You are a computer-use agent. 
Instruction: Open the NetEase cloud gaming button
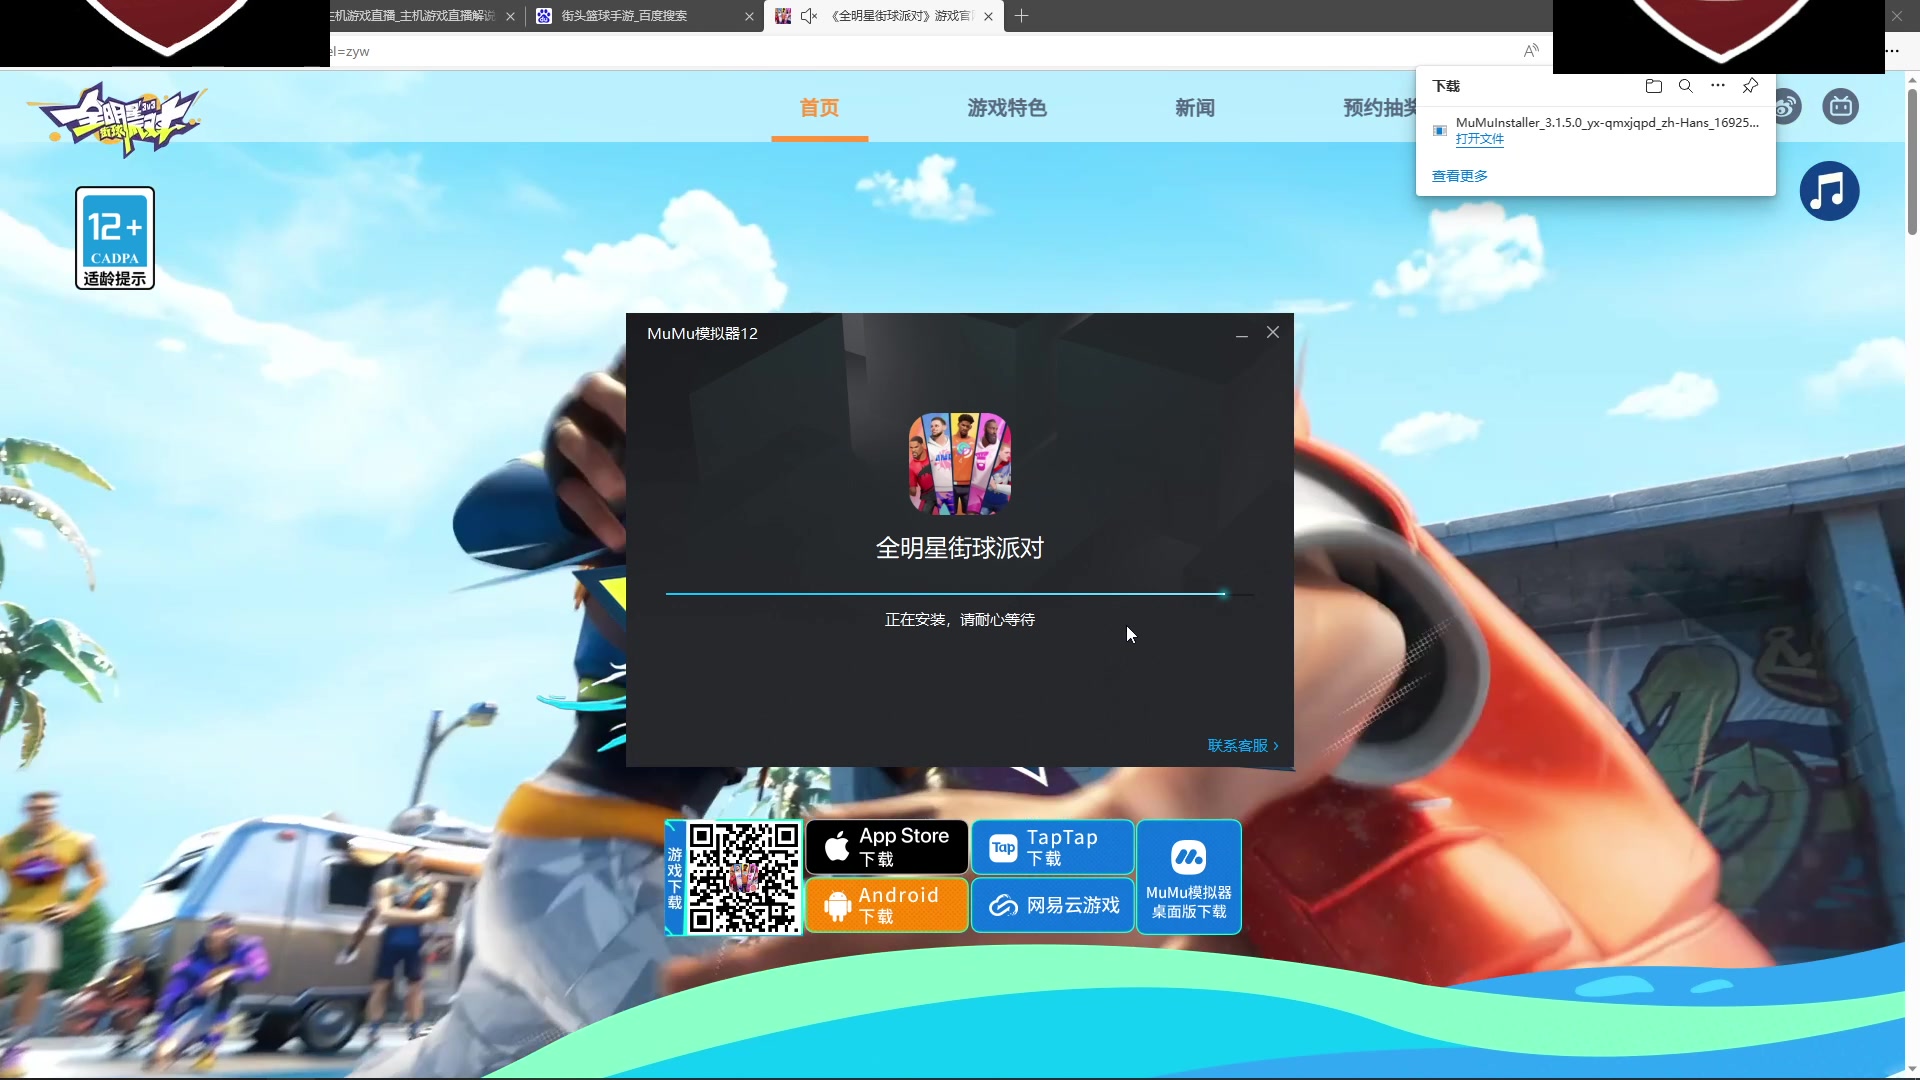1053,905
